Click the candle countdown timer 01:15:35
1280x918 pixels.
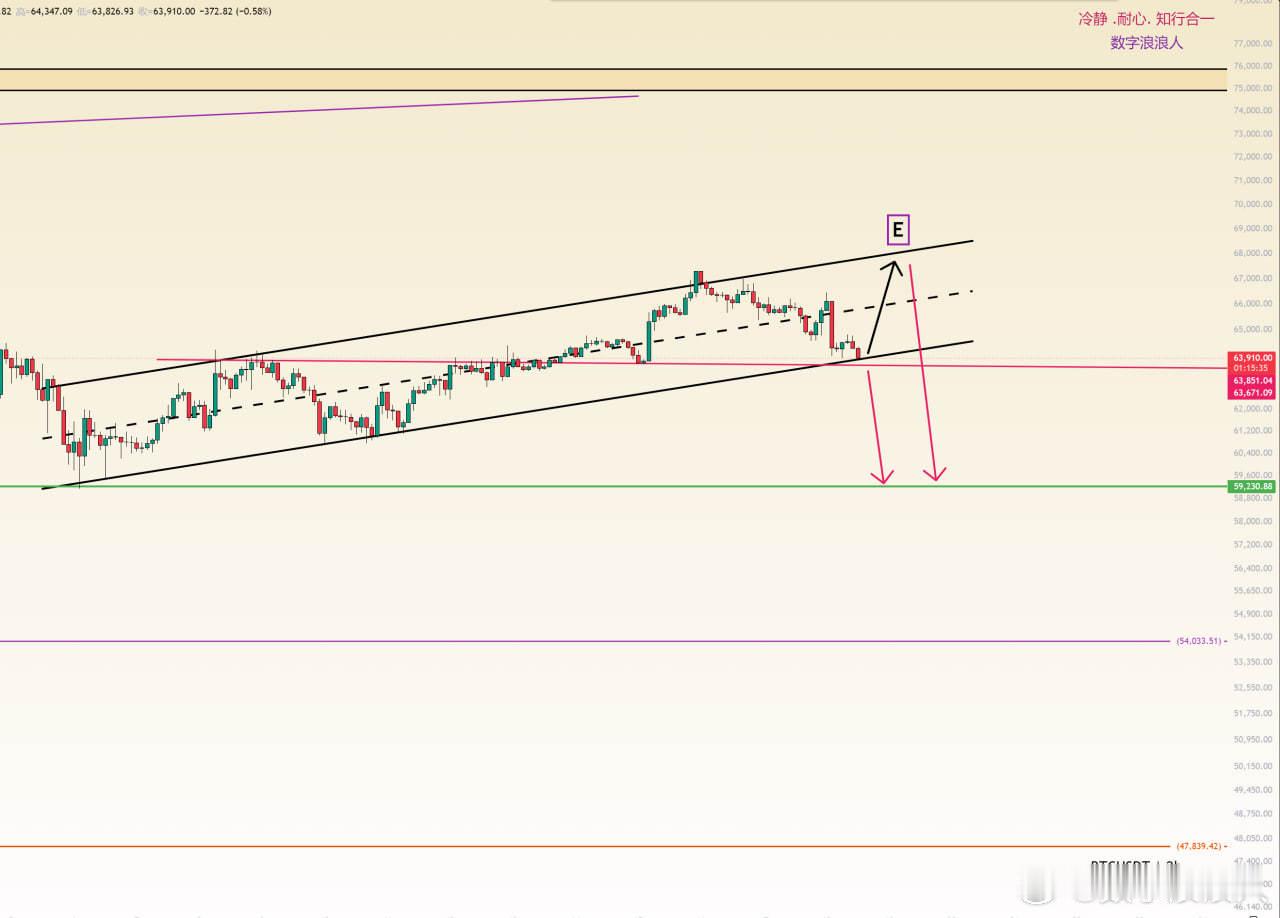coord(1253,368)
